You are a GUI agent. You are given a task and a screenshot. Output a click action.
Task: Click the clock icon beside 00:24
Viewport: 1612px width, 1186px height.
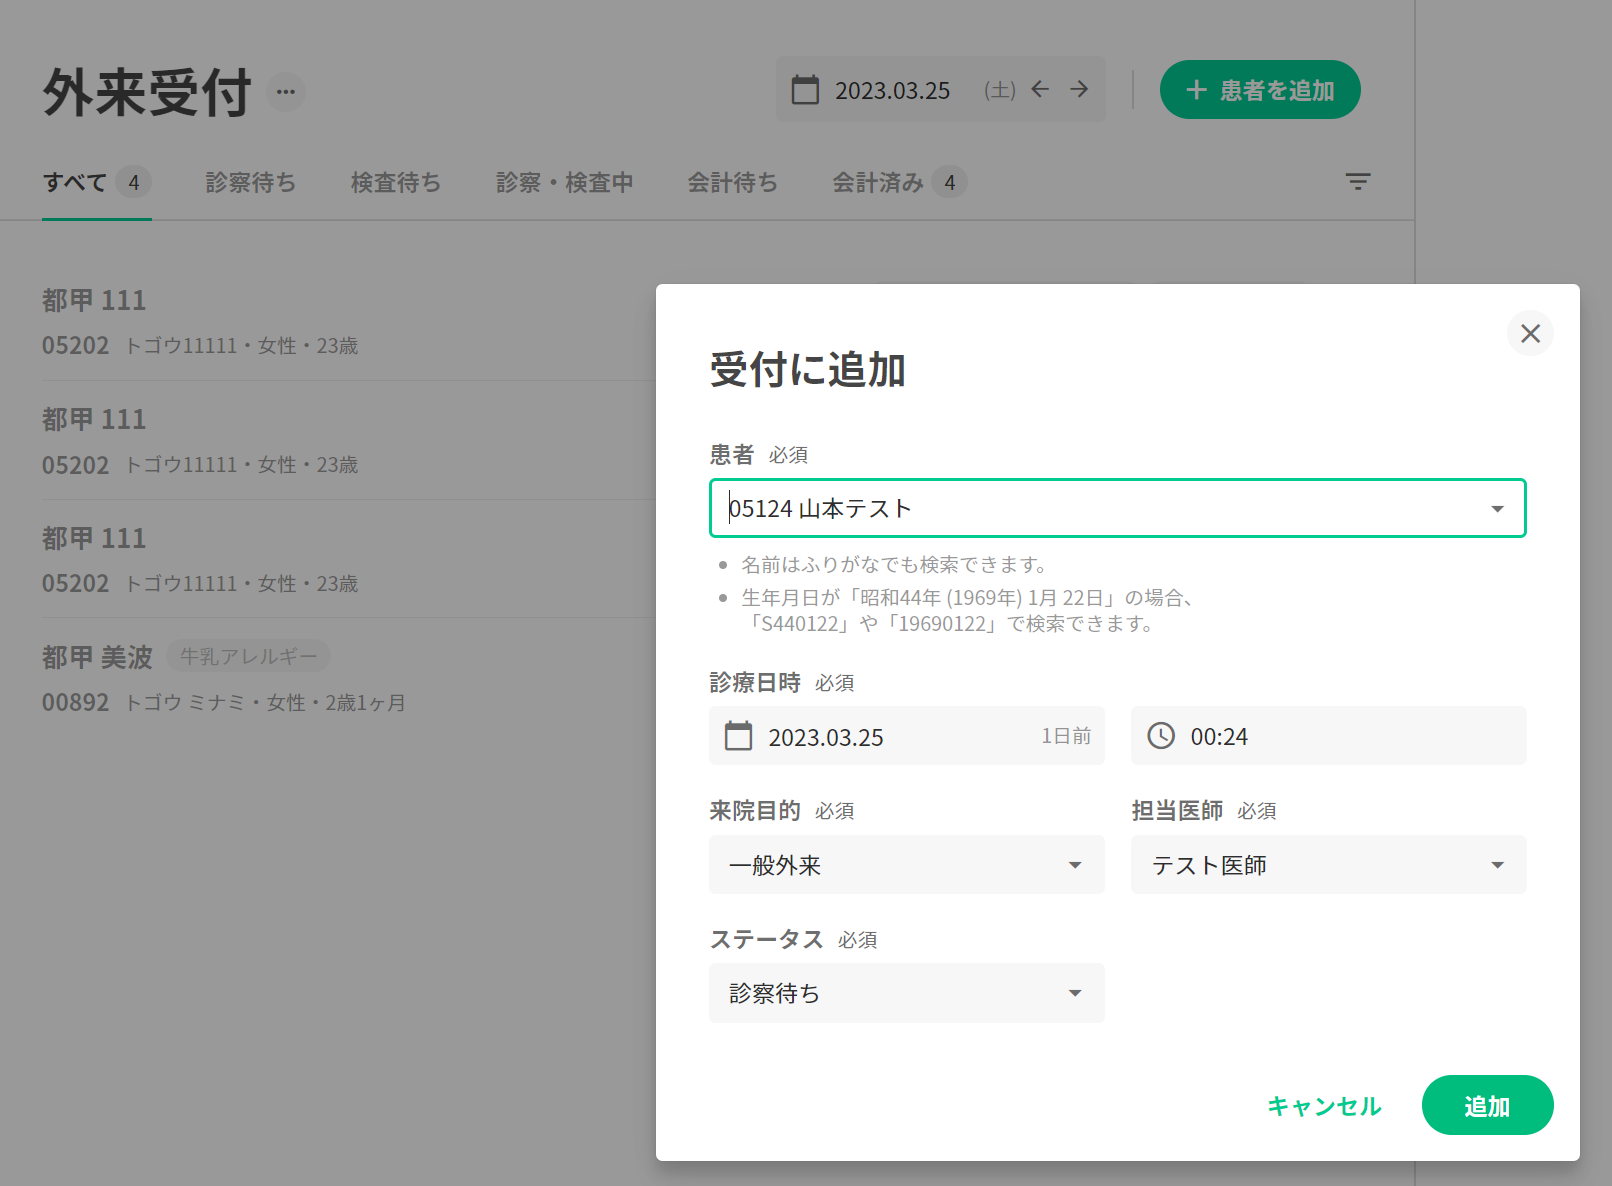(x=1160, y=736)
